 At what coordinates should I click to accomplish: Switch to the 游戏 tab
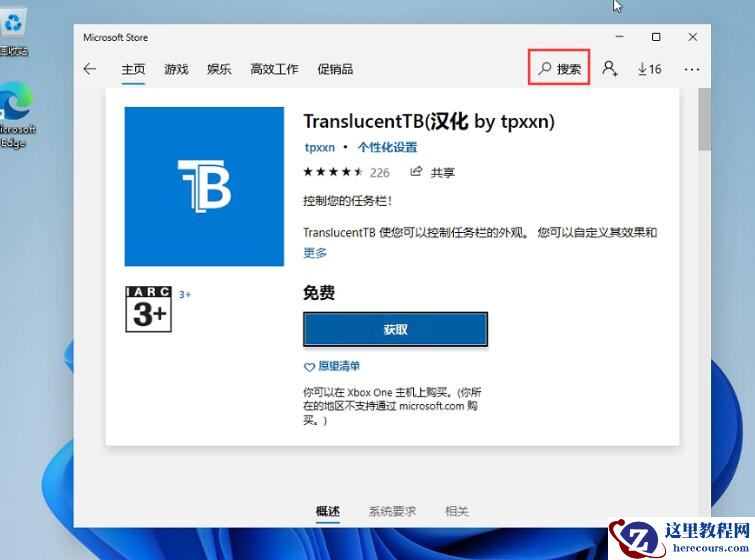coord(176,69)
